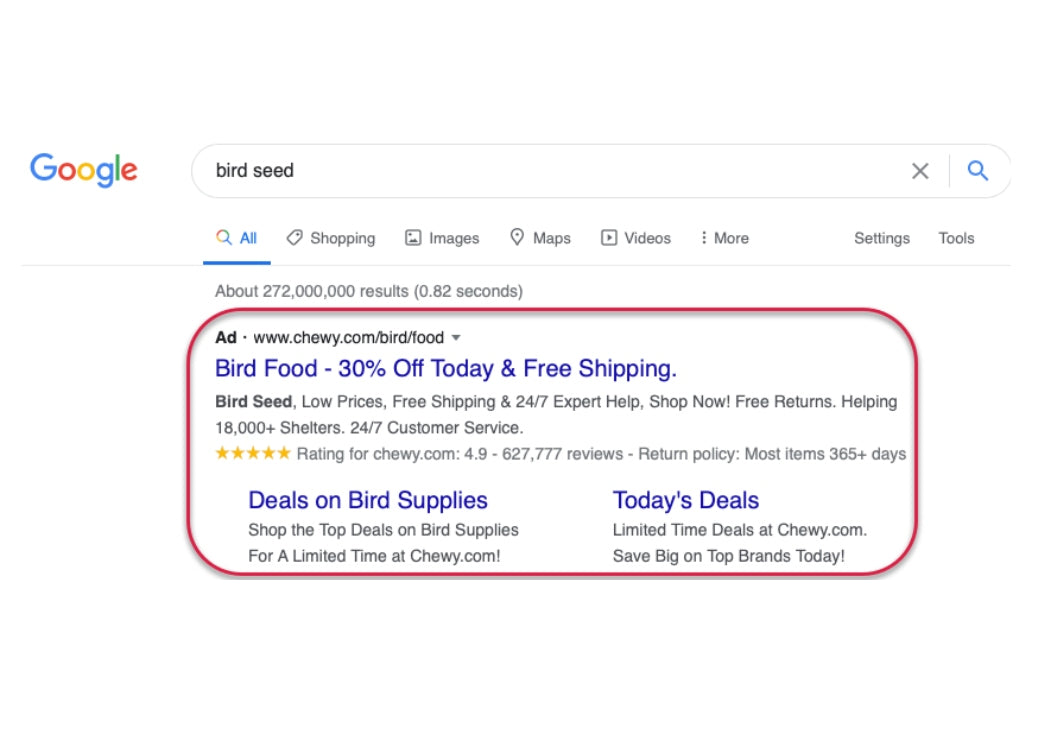Open the Bird Food 30% Off ad headline
Screen dimensions: 1054x733
click(x=445, y=368)
